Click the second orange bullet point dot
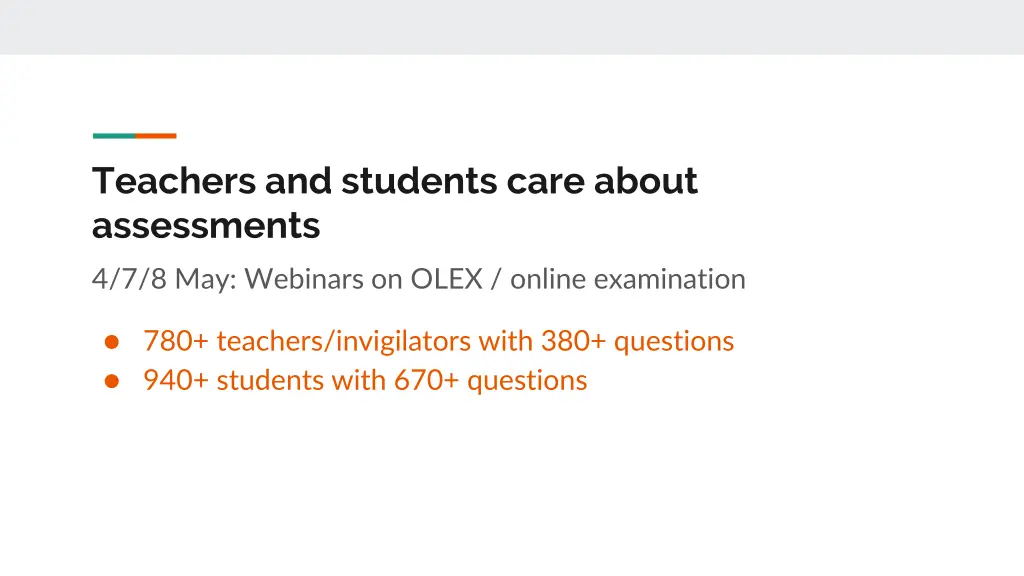 113,381
